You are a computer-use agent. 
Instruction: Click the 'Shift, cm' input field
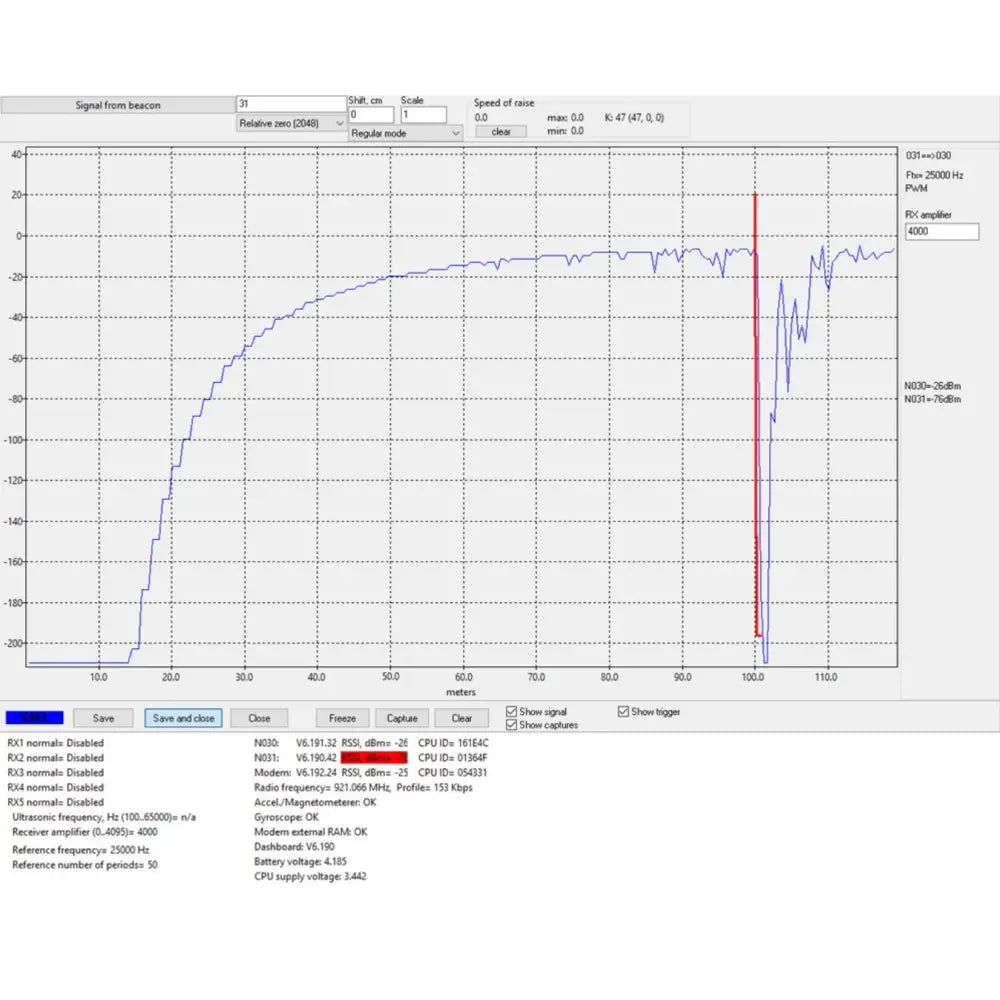pos(371,115)
